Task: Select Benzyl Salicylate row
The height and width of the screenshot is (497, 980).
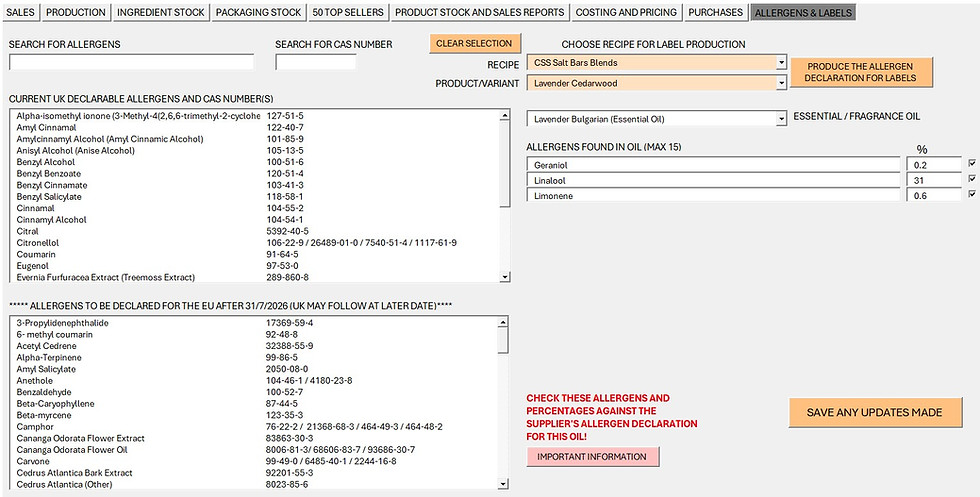Action: coord(254,196)
